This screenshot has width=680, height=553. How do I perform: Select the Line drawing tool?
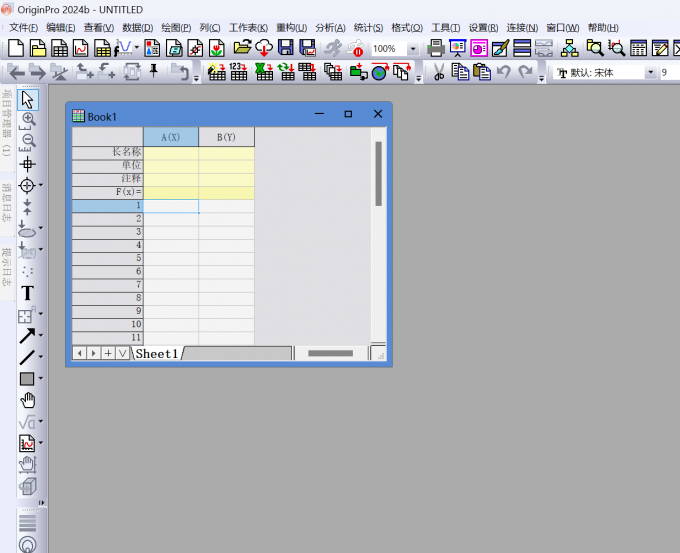(x=27, y=357)
